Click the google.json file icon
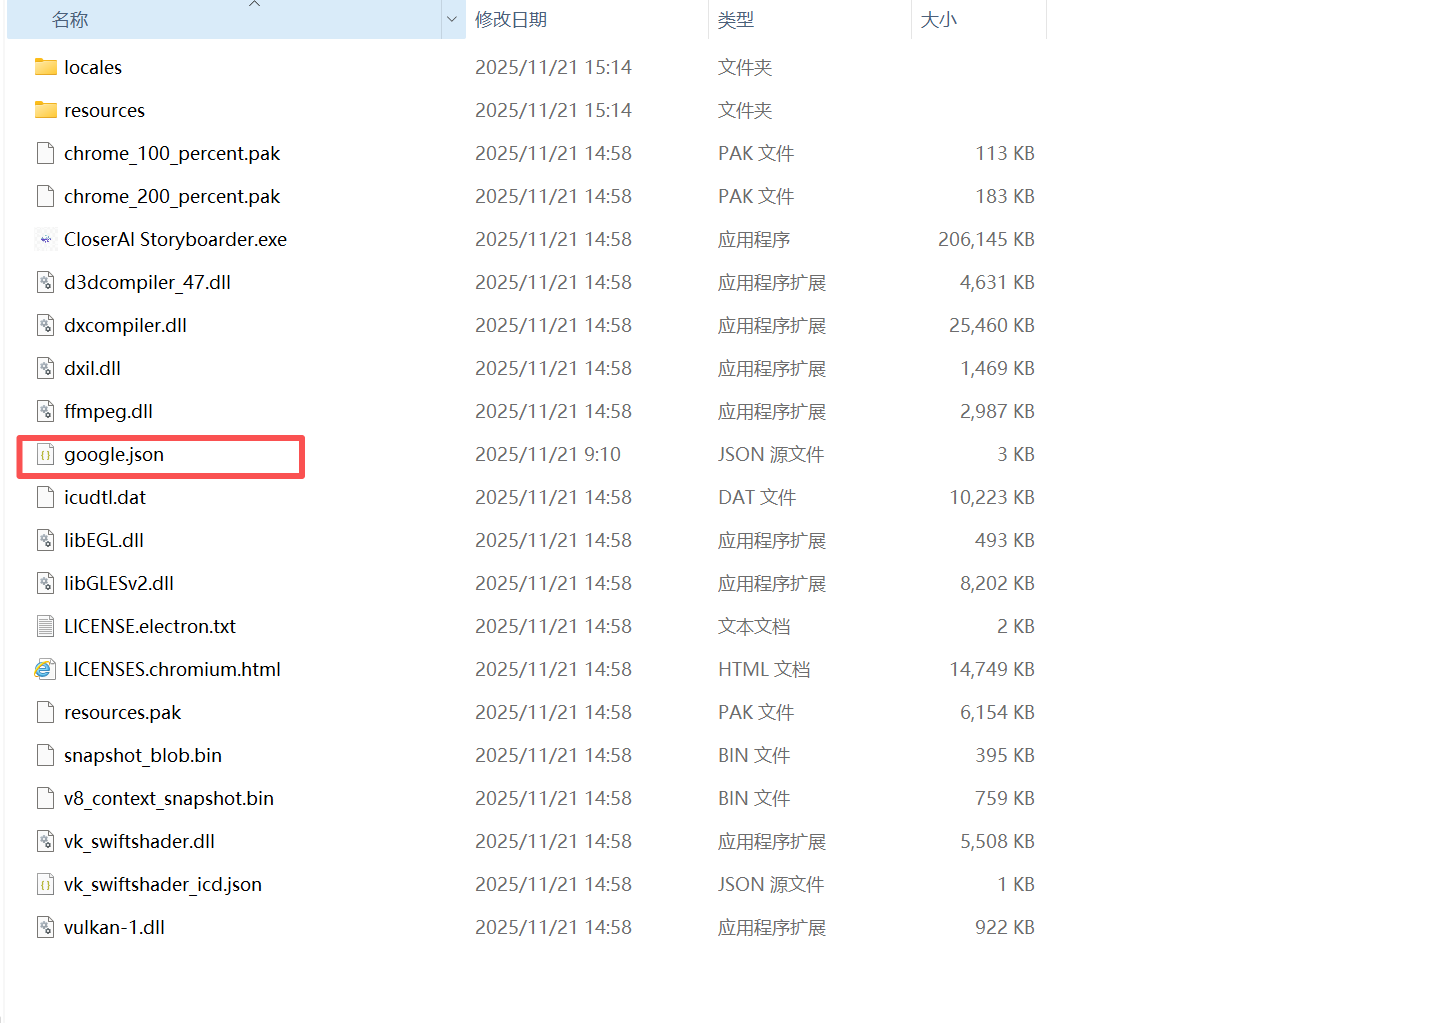This screenshot has height=1023, width=1454. (x=45, y=455)
